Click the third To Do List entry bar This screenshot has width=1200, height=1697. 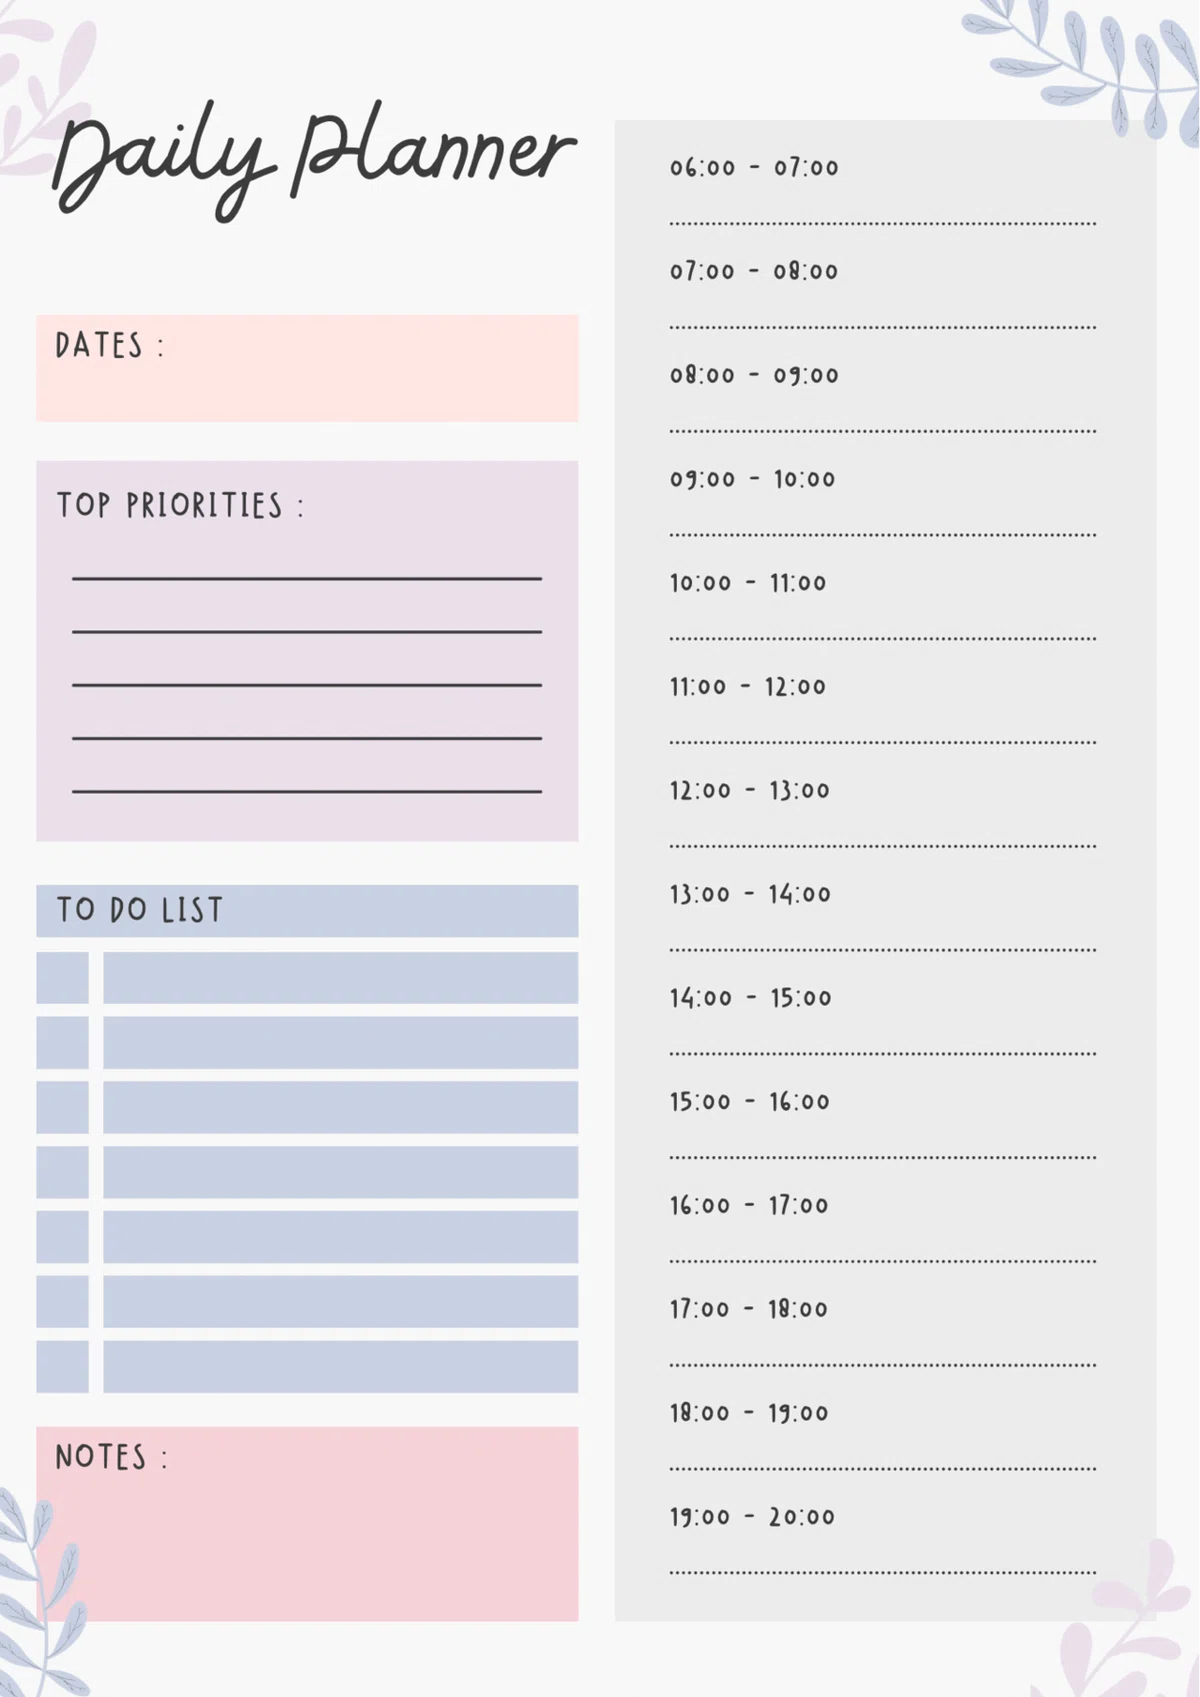coord(340,1107)
